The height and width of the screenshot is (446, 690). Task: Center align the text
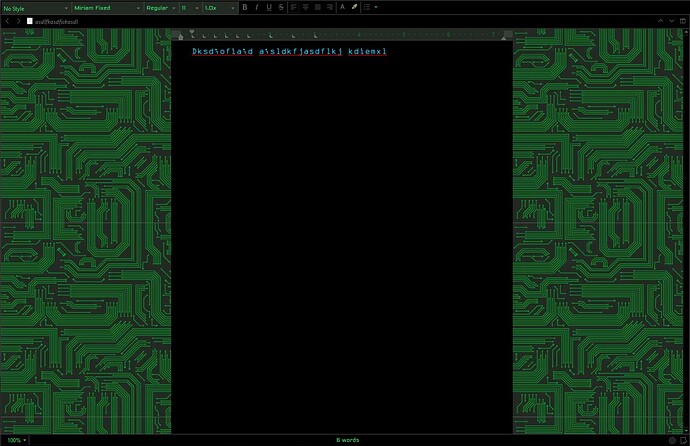click(305, 7)
